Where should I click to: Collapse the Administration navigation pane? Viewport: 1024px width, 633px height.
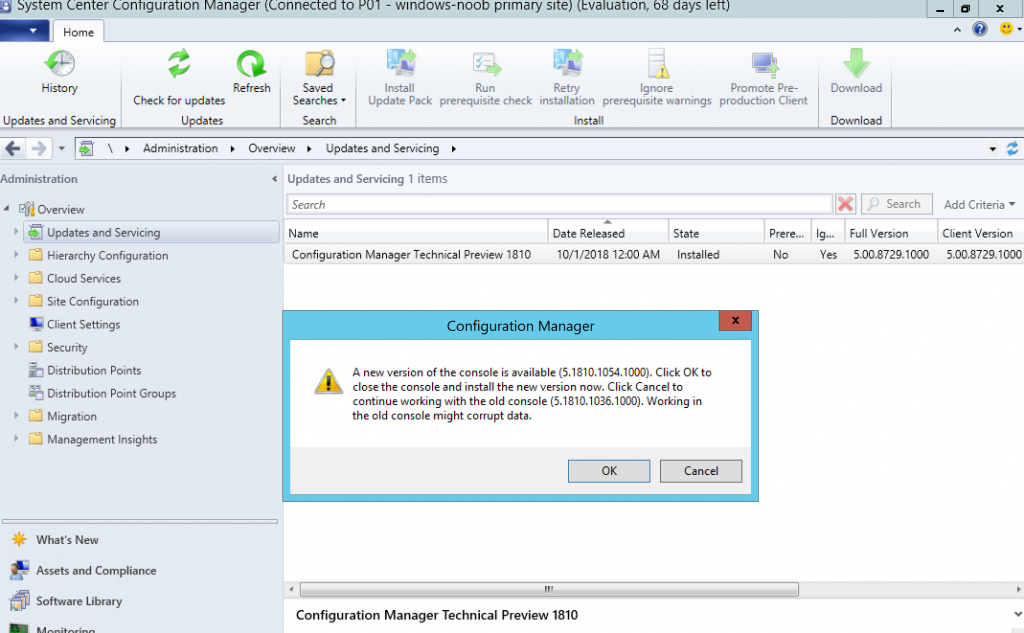click(x=274, y=179)
